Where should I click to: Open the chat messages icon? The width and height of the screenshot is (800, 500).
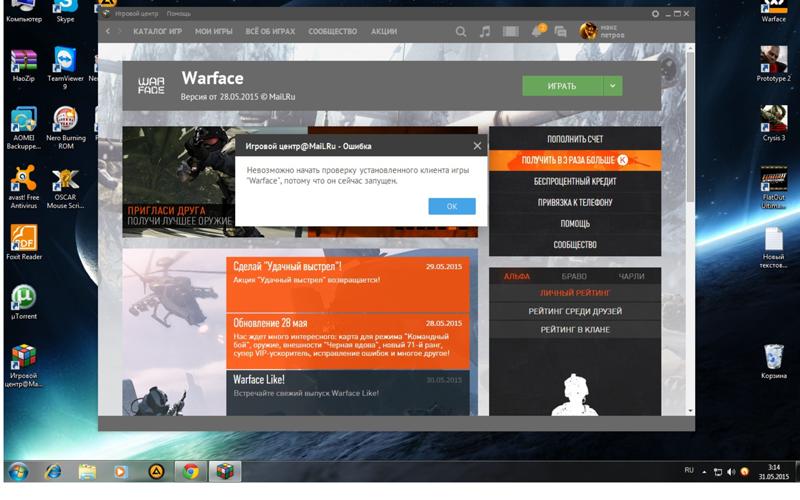pyautogui.click(x=560, y=32)
